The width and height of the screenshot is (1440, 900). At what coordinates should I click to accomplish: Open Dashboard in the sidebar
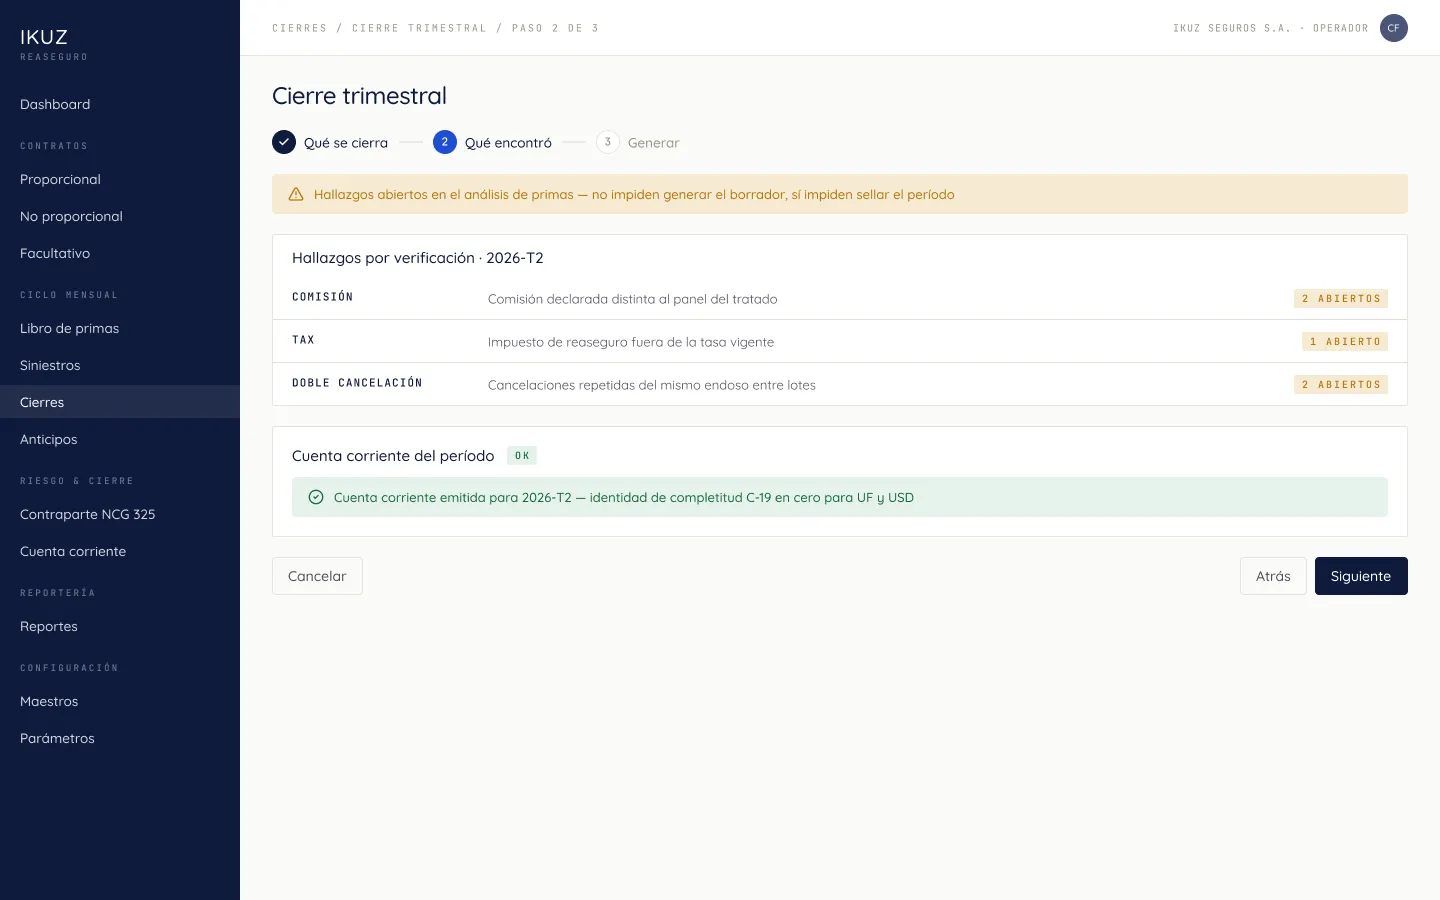click(x=120, y=104)
